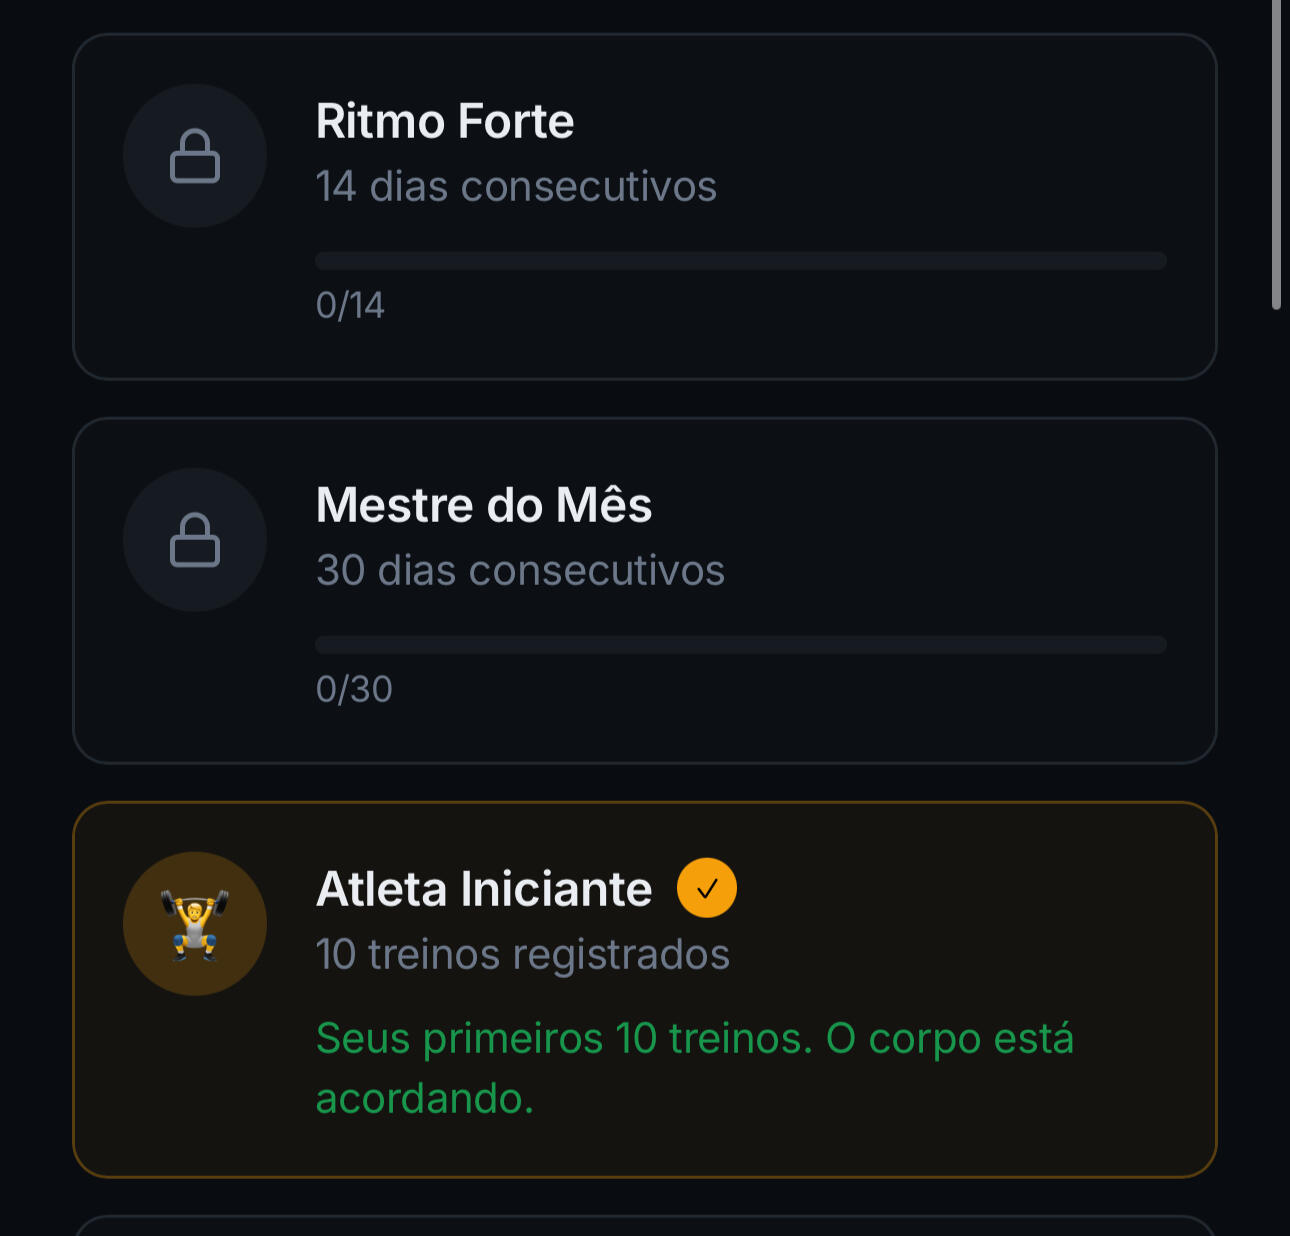1290x1236 pixels.
Task: Click the 0/30 progress counter
Action: pyautogui.click(x=354, y=690)
